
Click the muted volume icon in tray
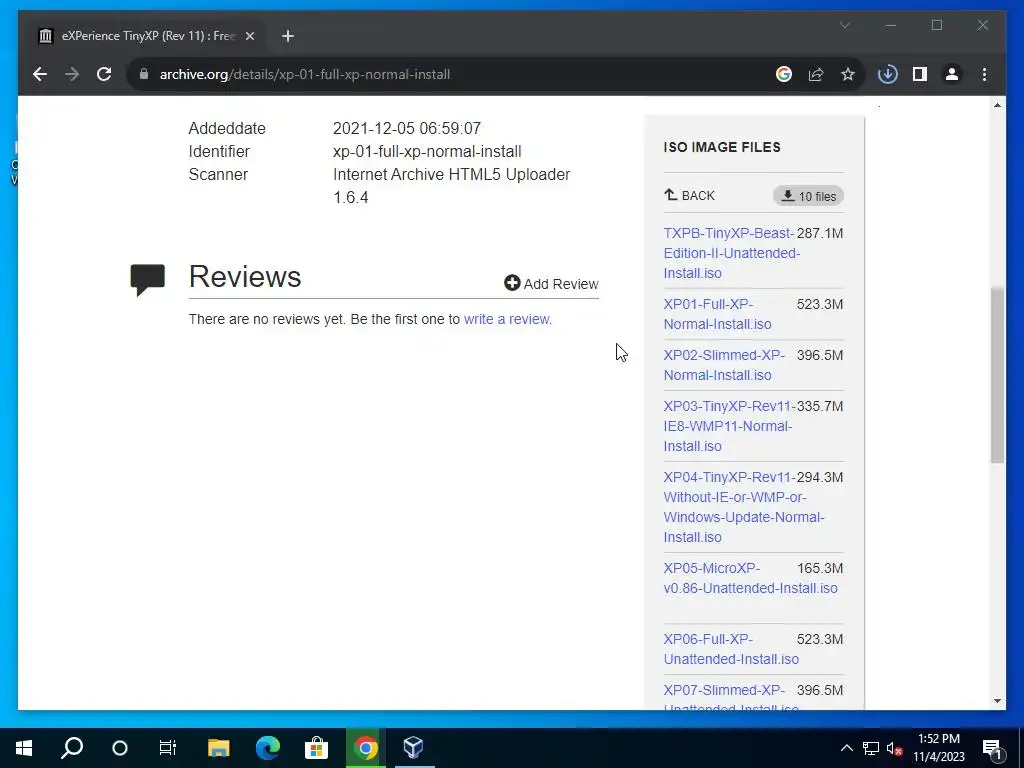(894, 748)
